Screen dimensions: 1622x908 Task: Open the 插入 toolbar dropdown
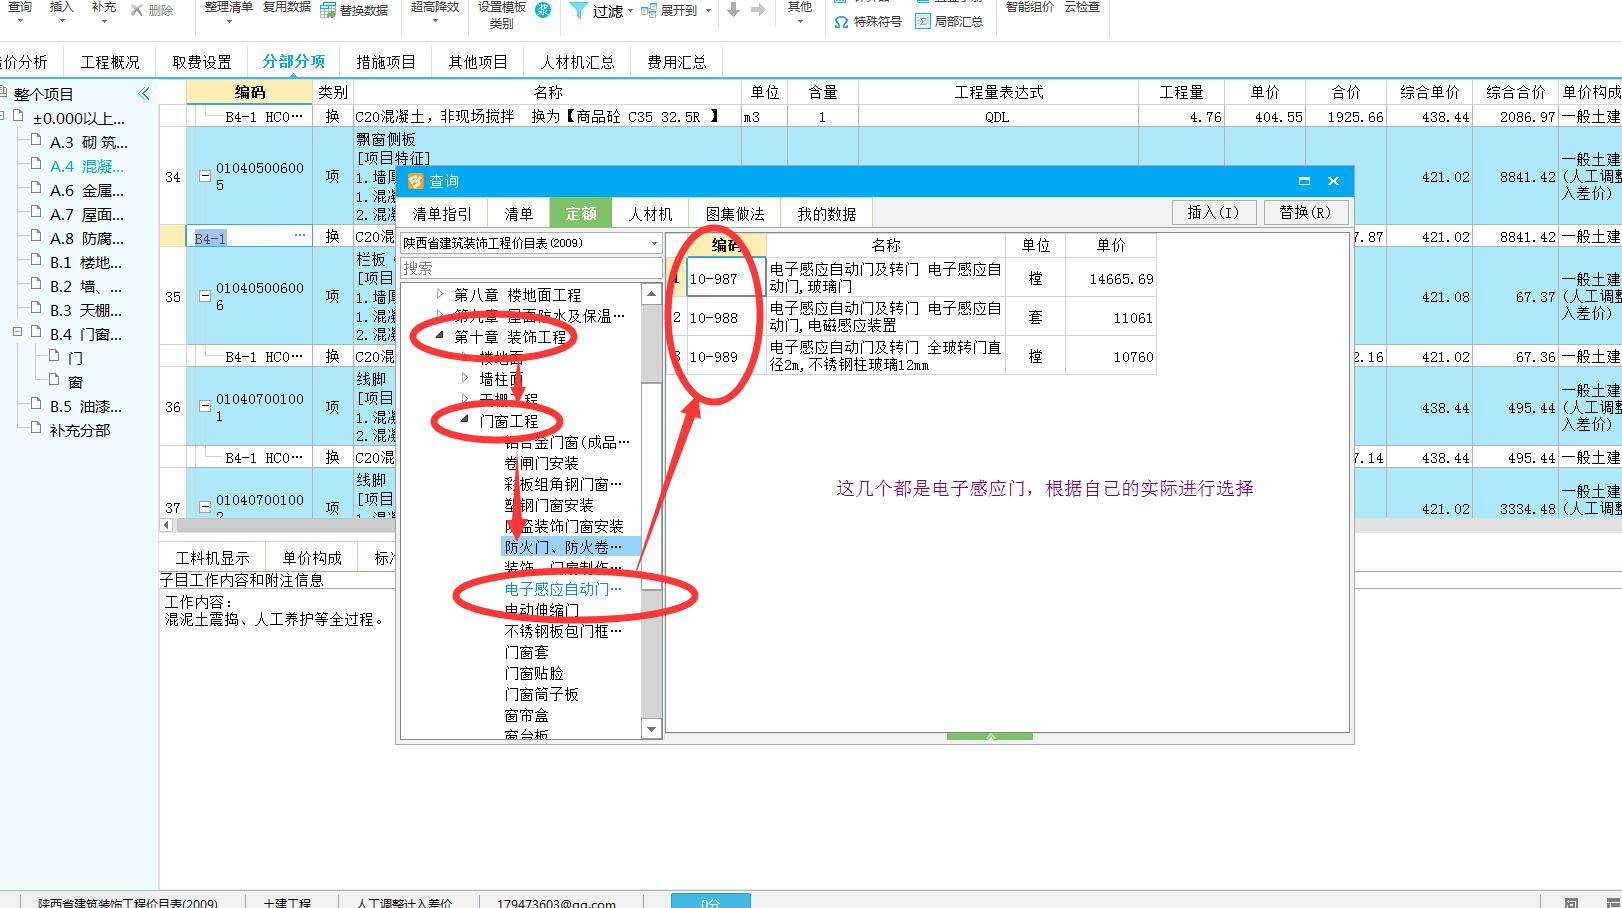[x=62, y=21]
